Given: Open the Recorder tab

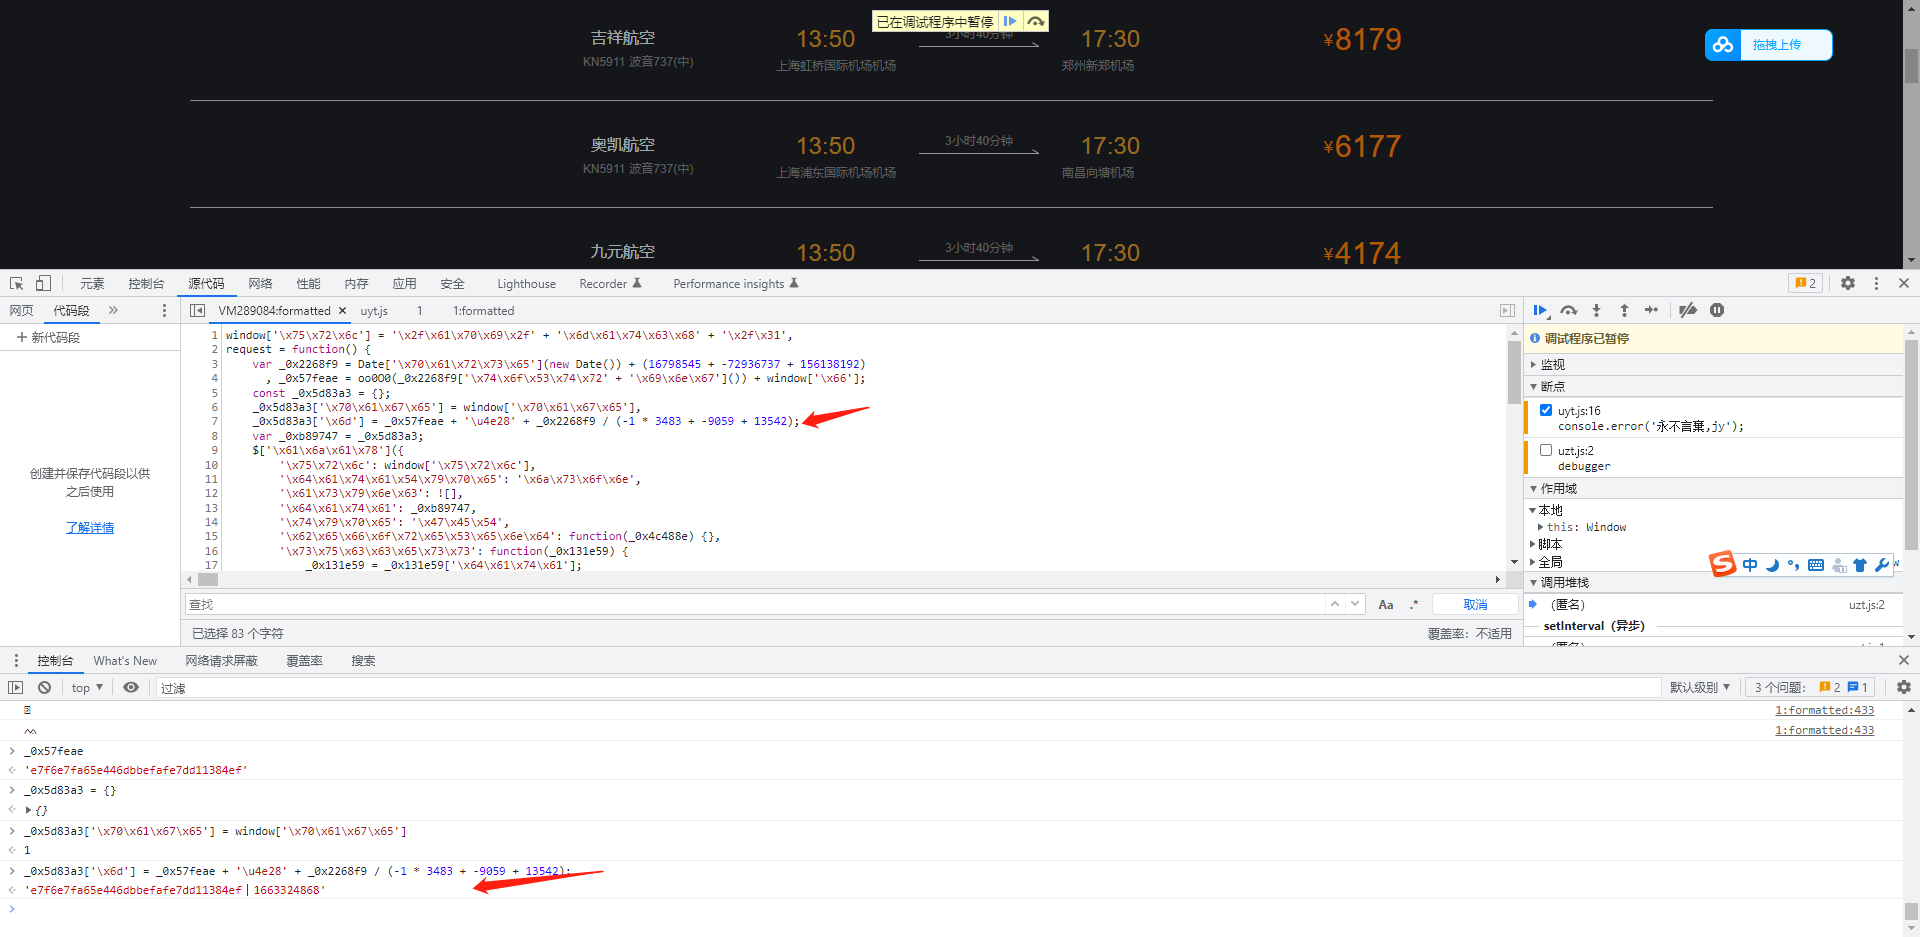Looking at the screenshot, I should click(610, 284).
